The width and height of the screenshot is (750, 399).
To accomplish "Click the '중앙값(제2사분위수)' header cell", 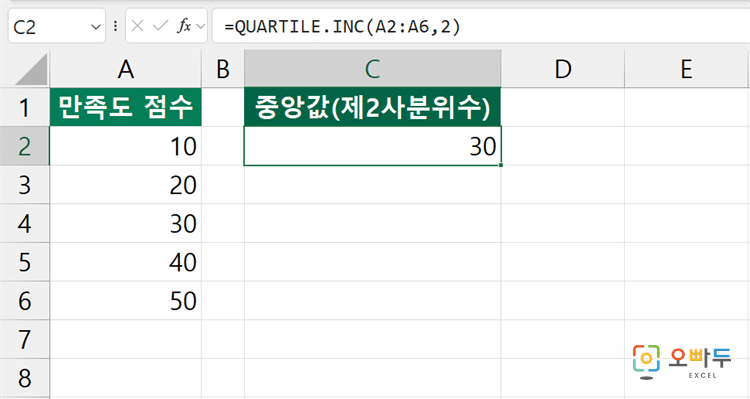I will tap(373, 107).
